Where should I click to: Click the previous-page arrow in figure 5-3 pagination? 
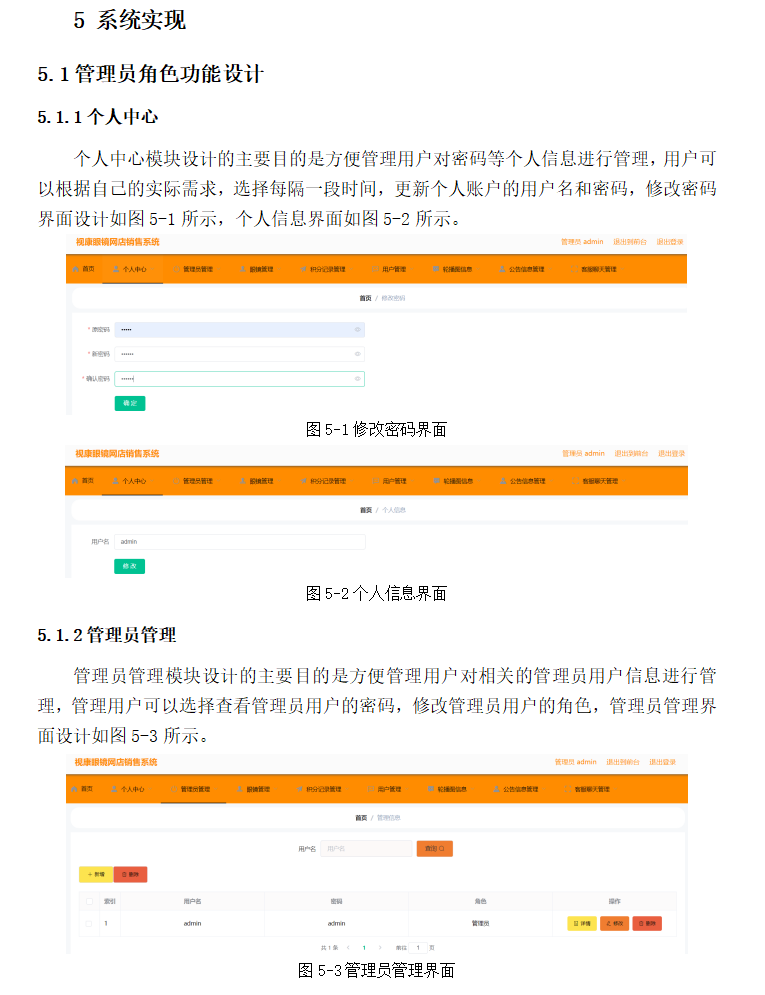tap(348, 947)
